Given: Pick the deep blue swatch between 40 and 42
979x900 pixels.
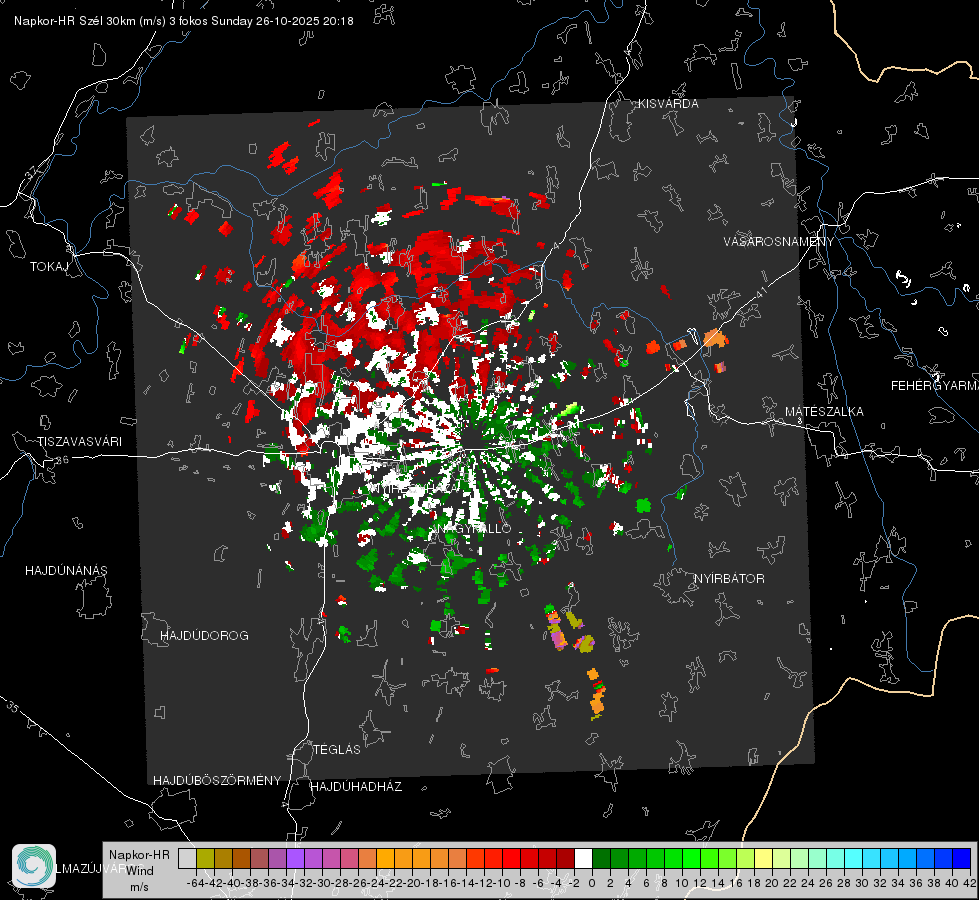Looking at the screenshot, I should coord(962,858).
